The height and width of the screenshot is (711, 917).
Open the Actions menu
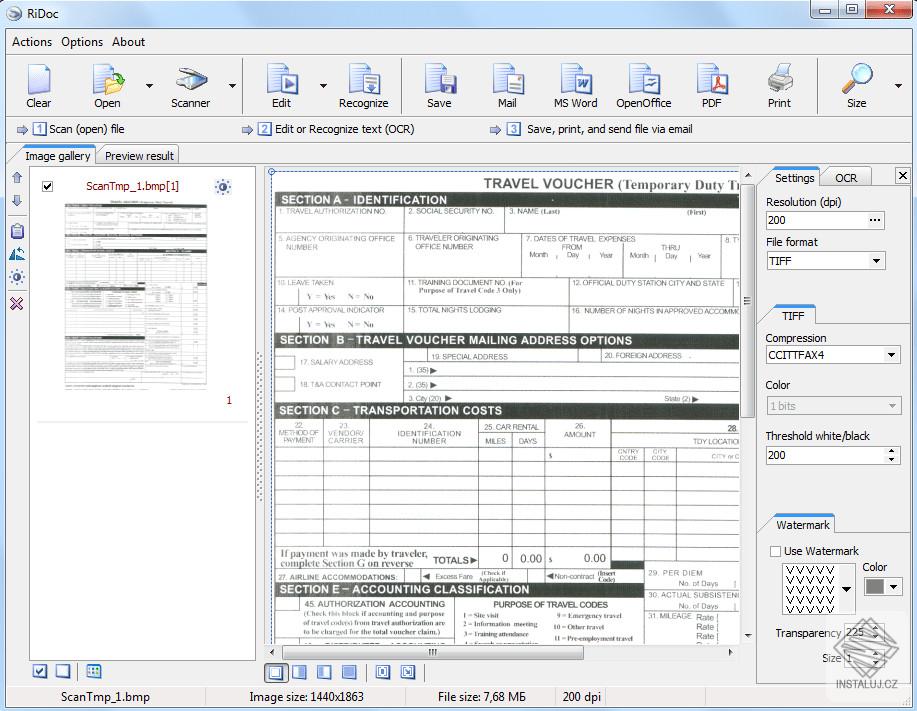[x=32, y=42]
